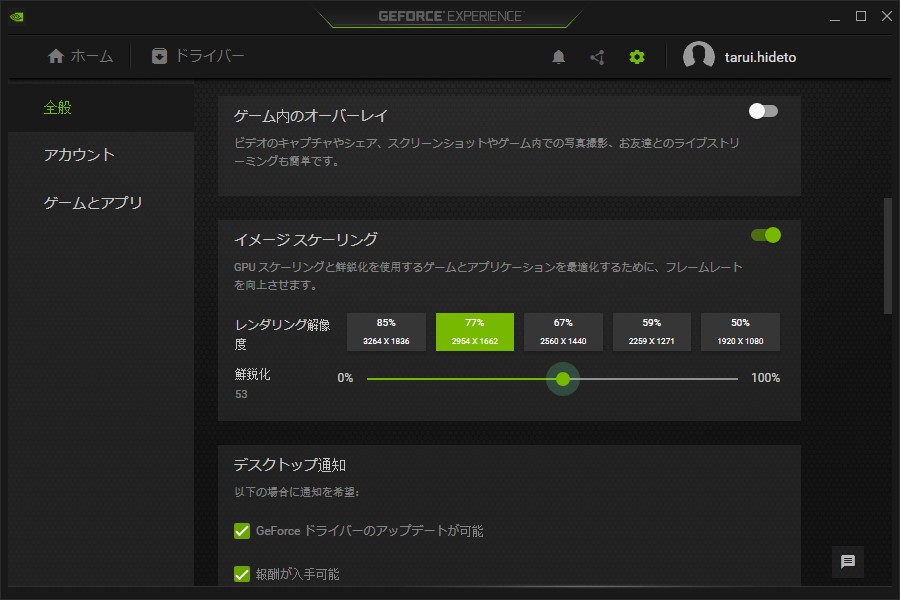Disable the image scaling toggle
Viewport: 900px width, 600px height.
coord(767,234)
